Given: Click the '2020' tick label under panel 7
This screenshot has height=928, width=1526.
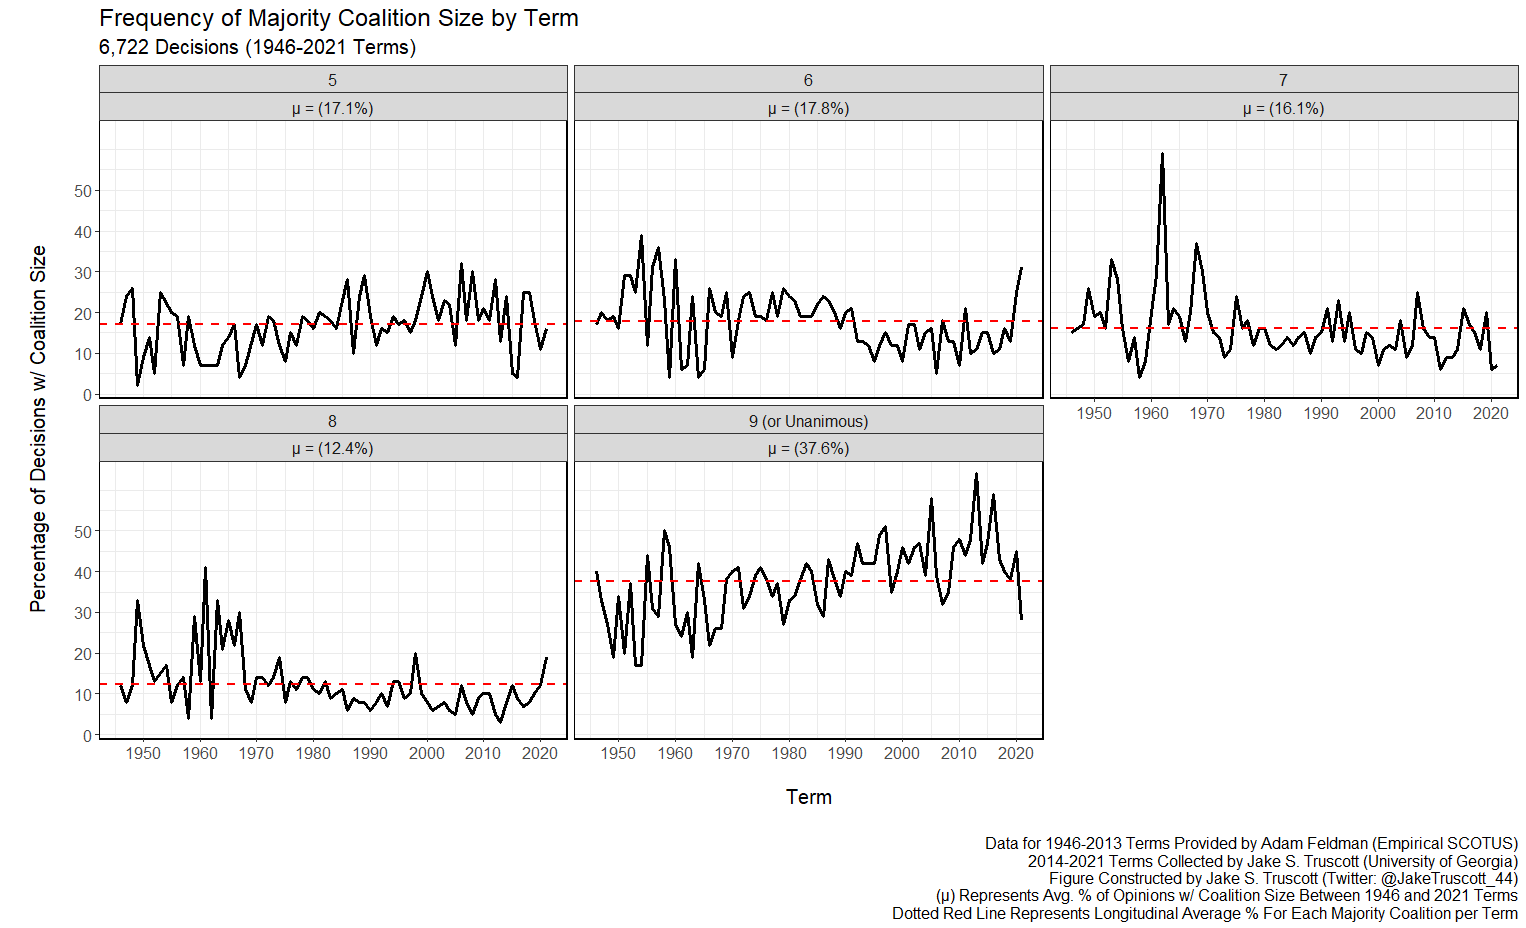Looking at the screenshot, I should click(1490, 413).
